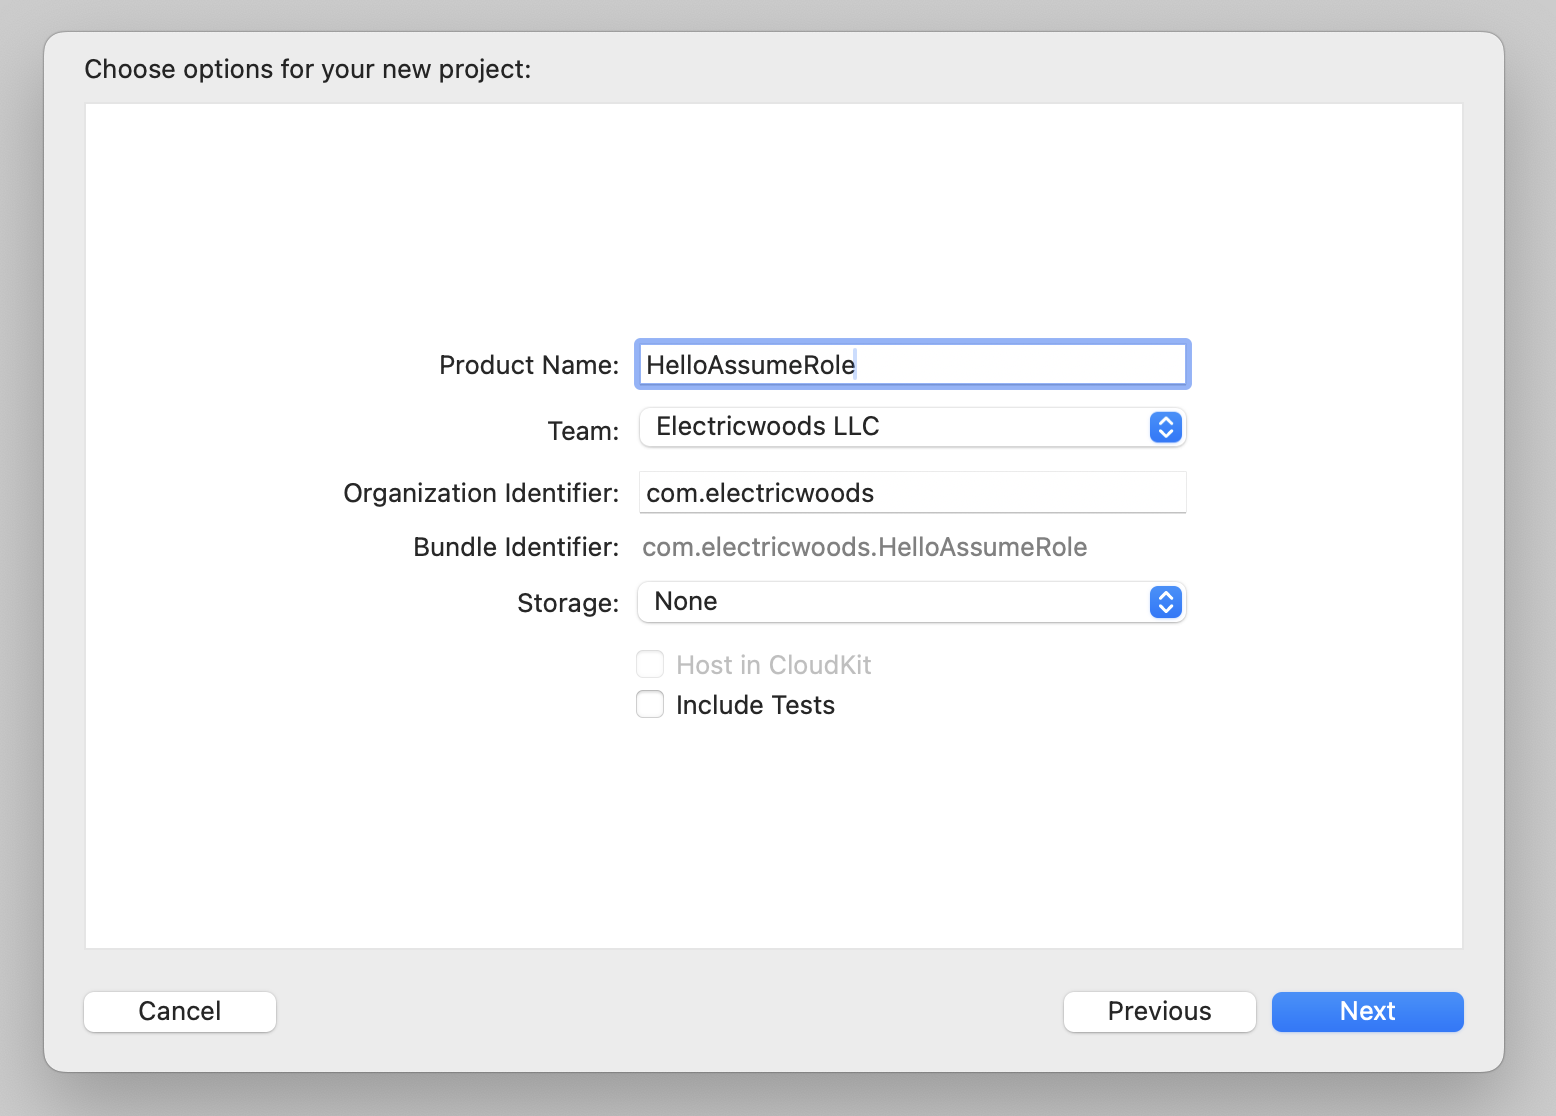Click the Include Tests label text
Screen dimensions: 1556x1116
pos(755,705)
